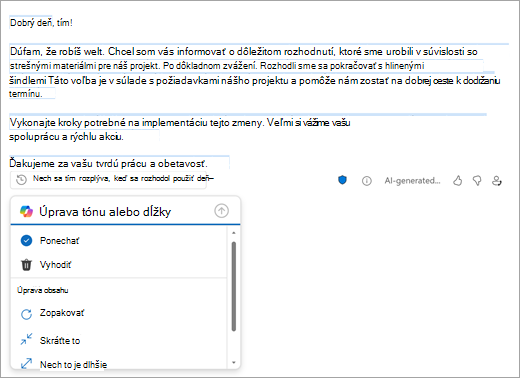520x378 pixels.
Task: Click the blue shield icon
Action: point(342,180)
